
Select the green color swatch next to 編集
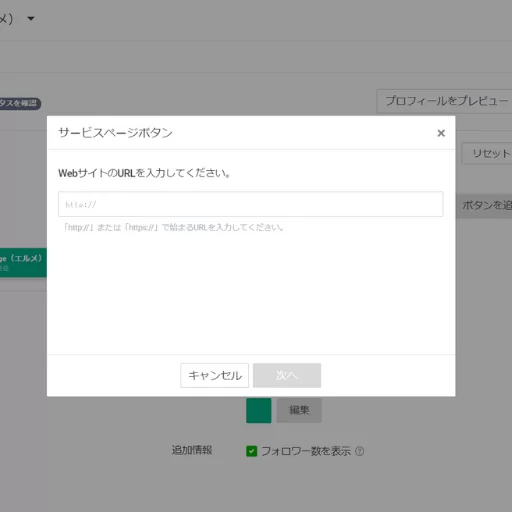pyautogui.click(x=259, y=410)
